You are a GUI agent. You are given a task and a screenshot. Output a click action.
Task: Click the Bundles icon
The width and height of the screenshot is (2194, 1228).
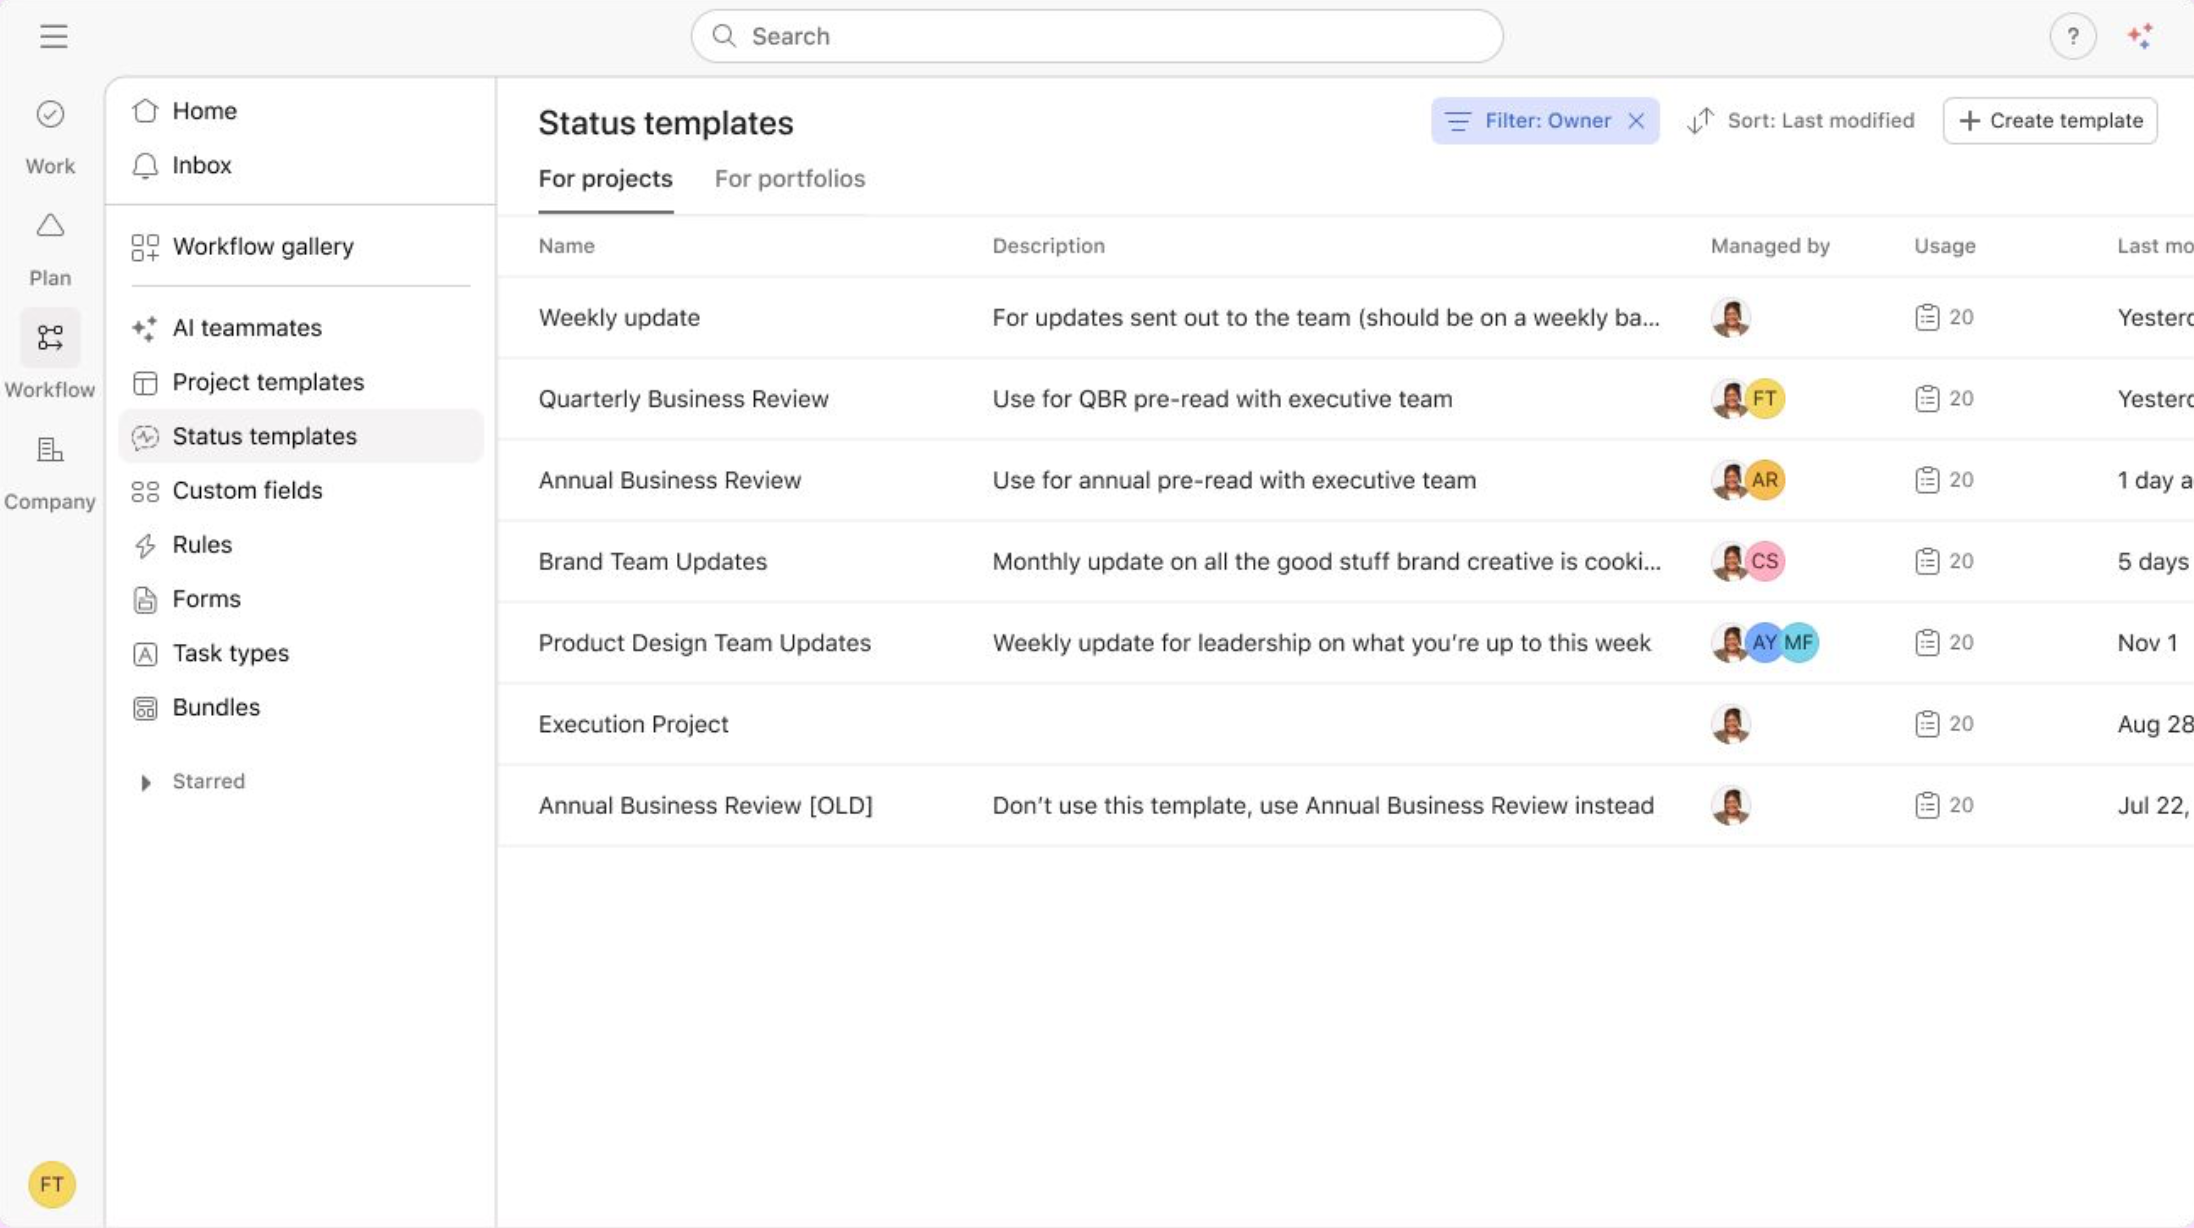pos(145,708)
